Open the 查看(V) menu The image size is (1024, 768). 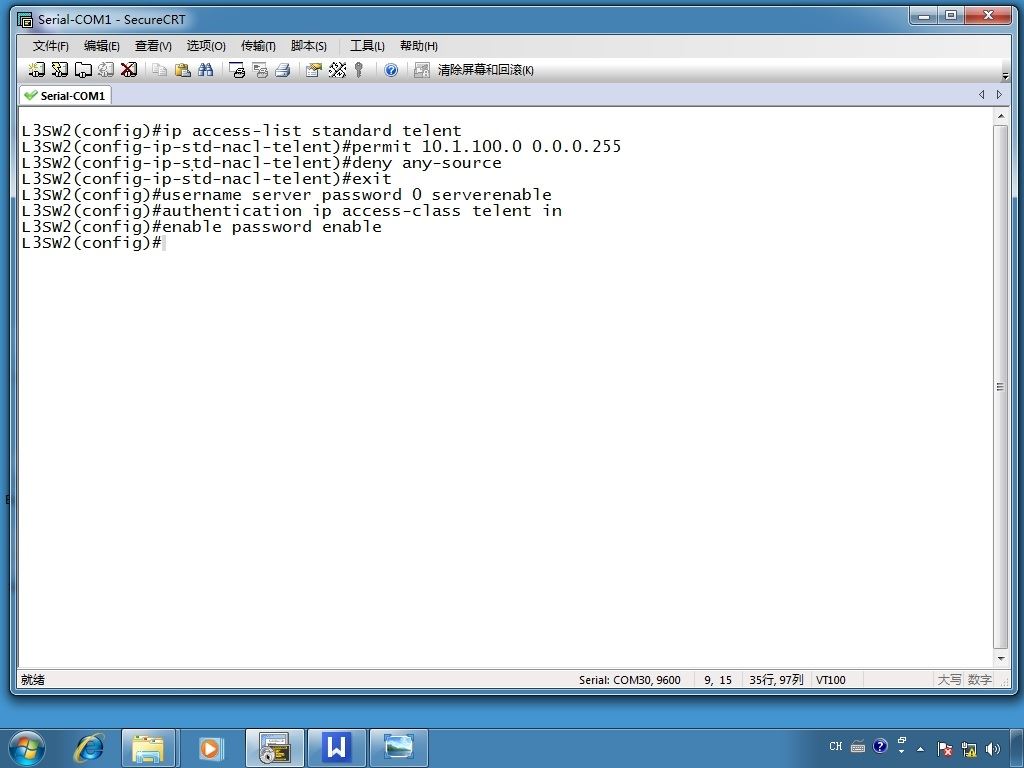[x=153, y=46]
